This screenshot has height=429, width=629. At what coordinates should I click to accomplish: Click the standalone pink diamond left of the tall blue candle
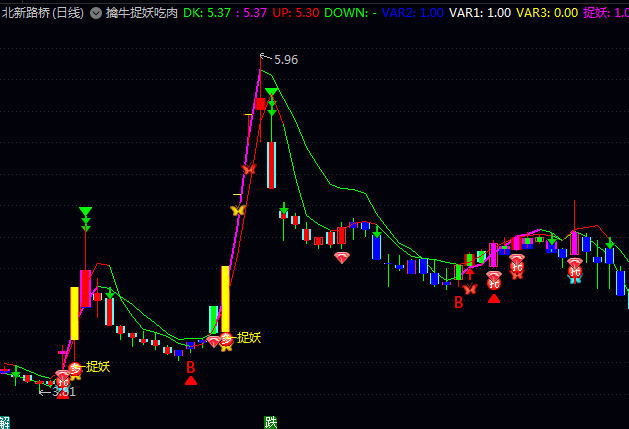[342, 258]
